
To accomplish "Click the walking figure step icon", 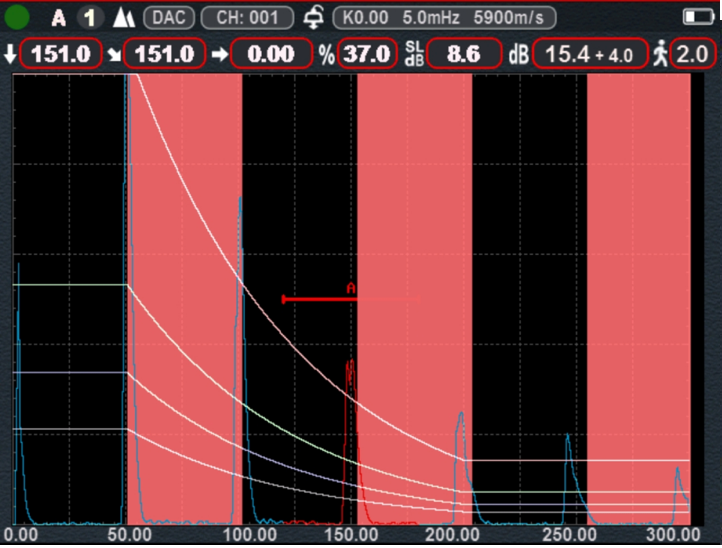I will pyautogui.click(x=659, y=54).
